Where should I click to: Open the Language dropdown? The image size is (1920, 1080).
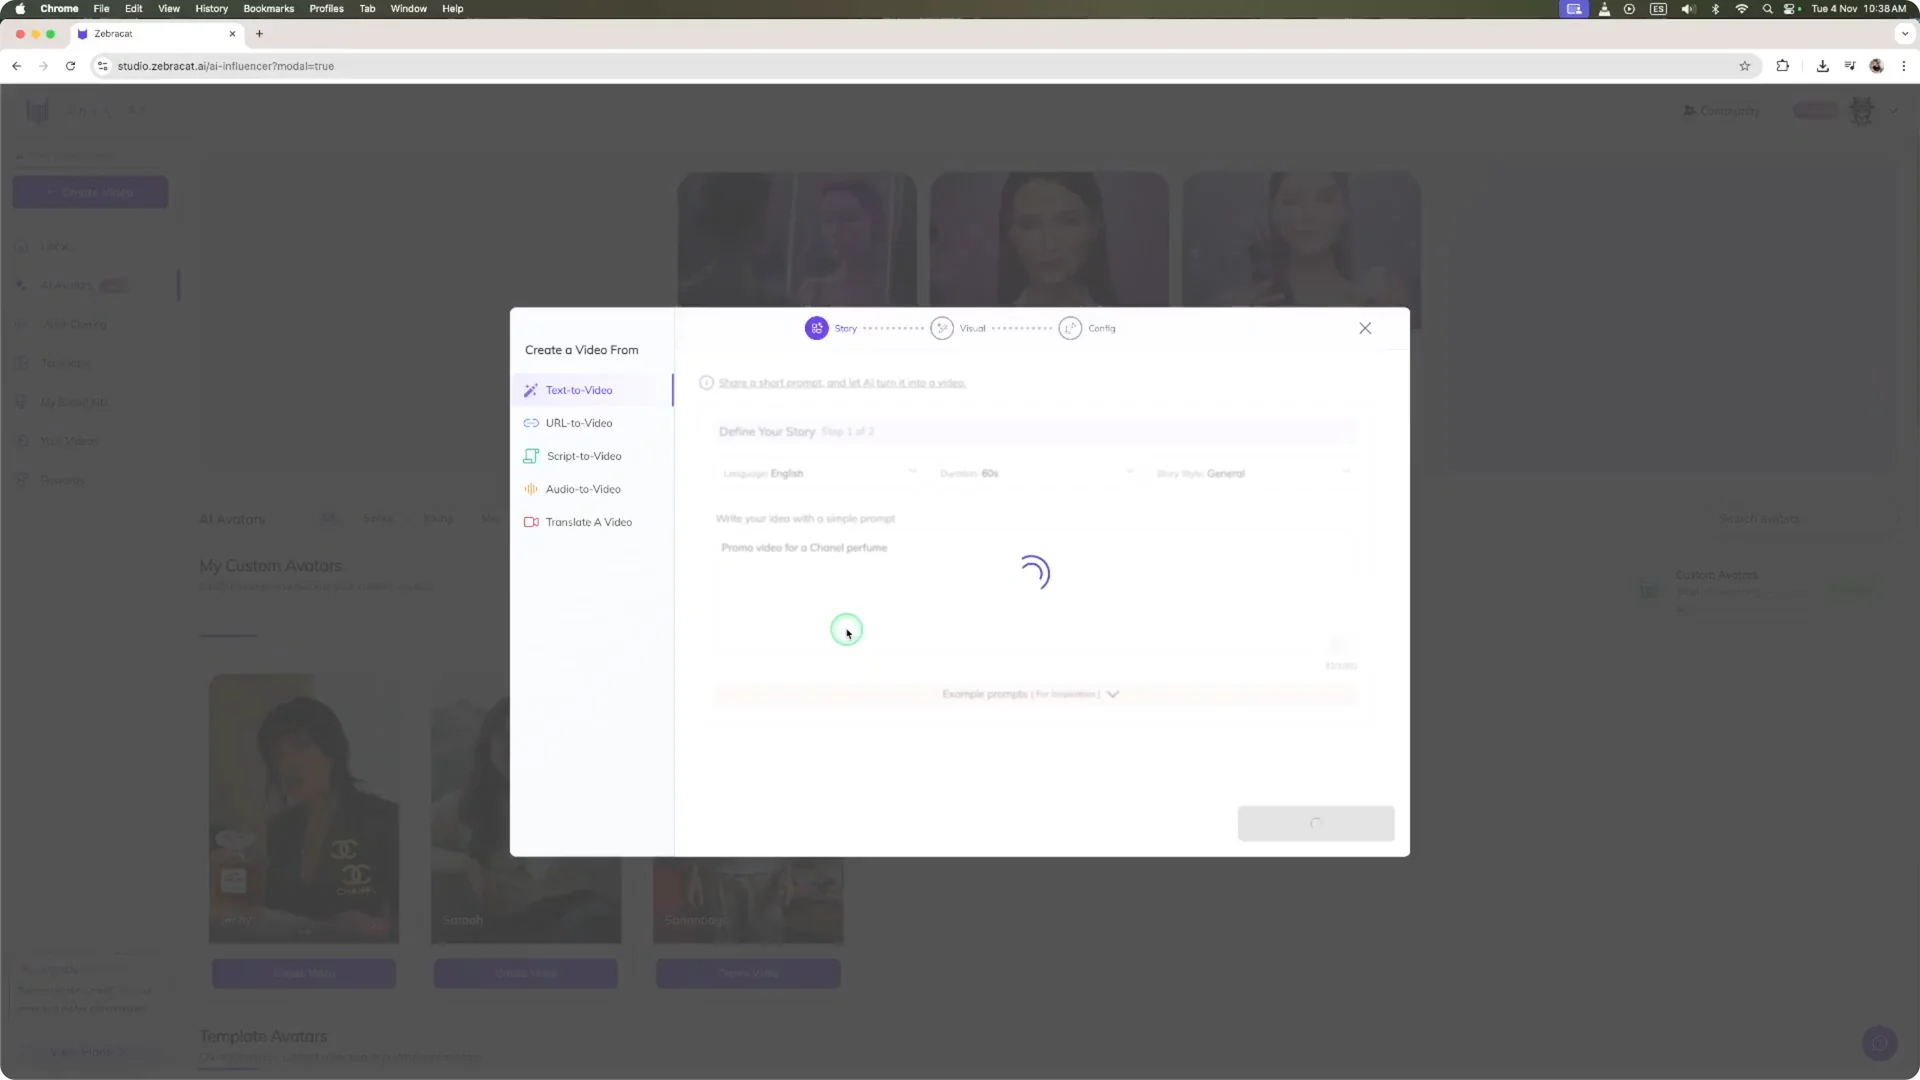(820, 473)
